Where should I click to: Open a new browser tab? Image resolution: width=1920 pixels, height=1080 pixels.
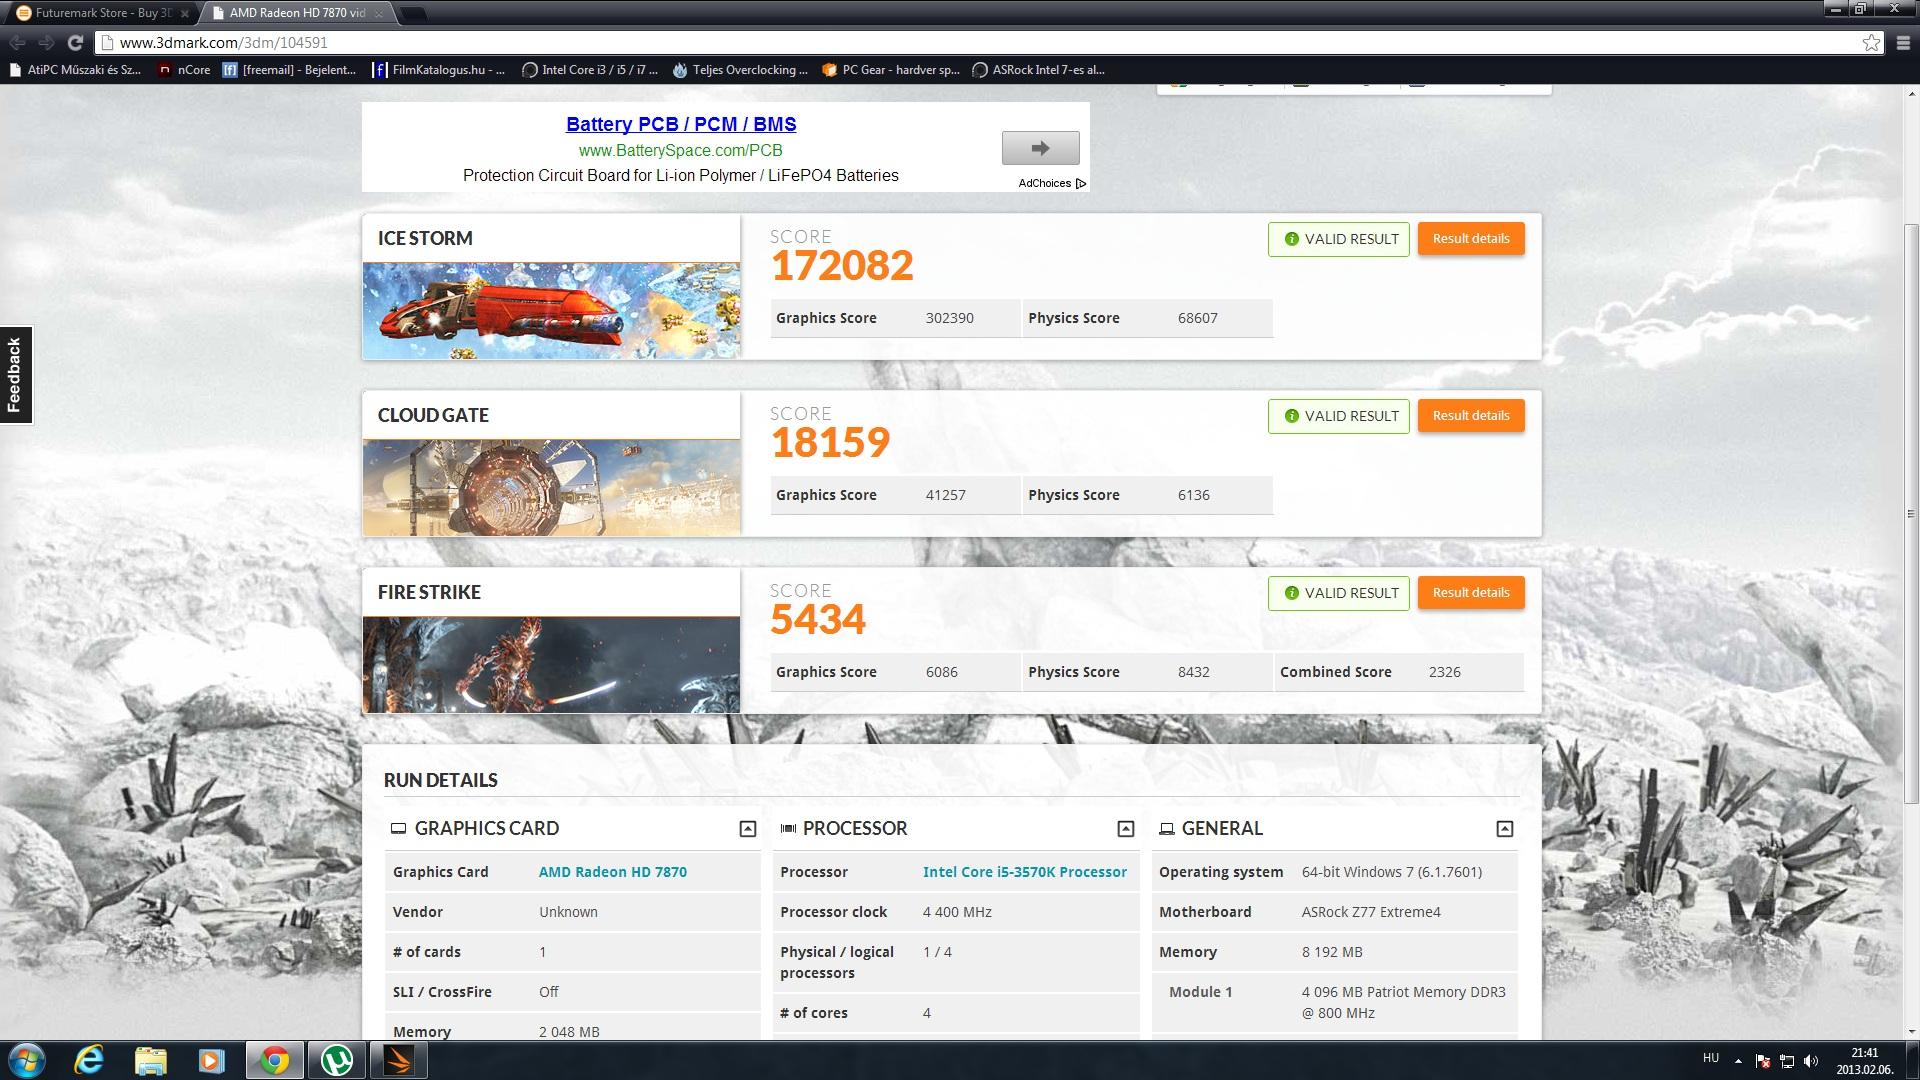click(412, 13)
